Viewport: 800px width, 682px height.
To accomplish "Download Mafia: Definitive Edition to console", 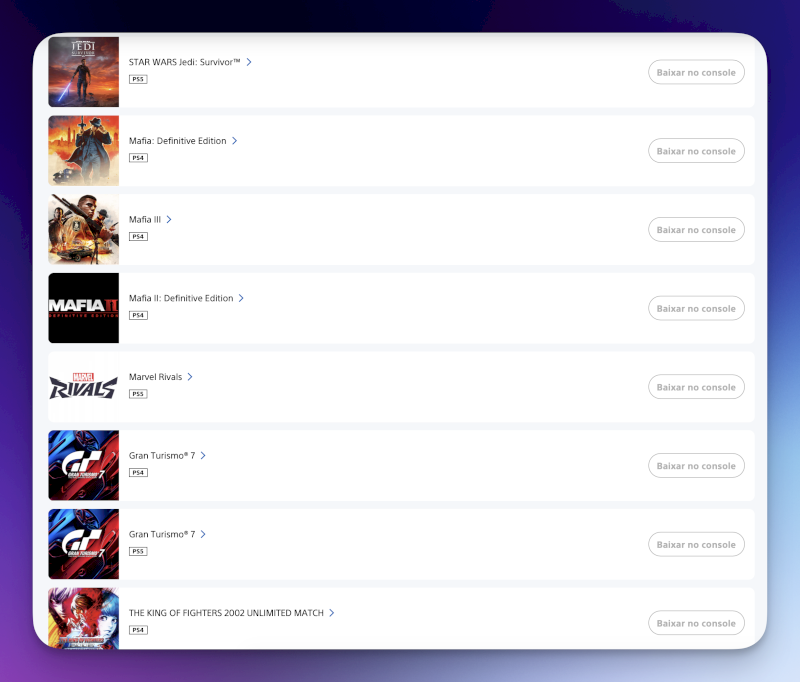I will tap(696, 151).
